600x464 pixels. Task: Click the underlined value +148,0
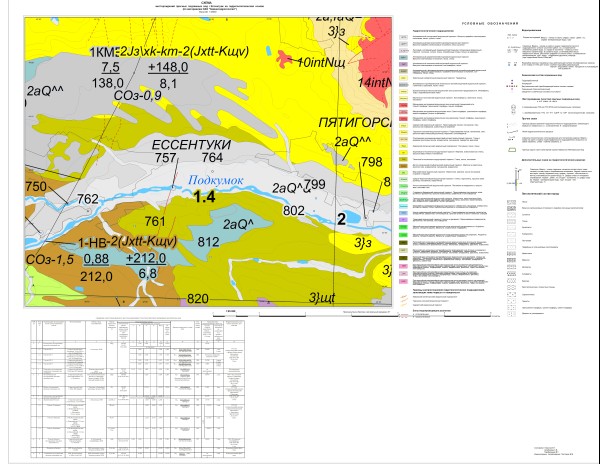(x=168, y=67)
